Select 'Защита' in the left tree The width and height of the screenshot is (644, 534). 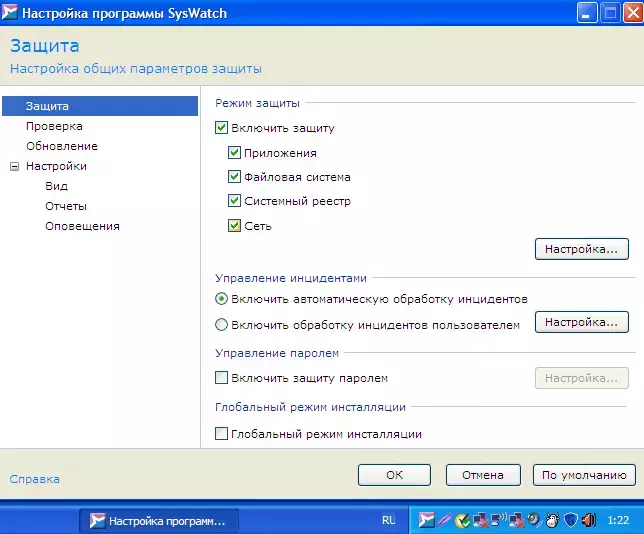point(100,106)
